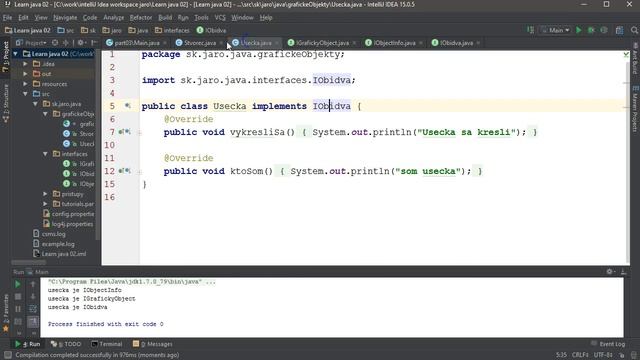Click the Make Project build icon

pos(530,30)
